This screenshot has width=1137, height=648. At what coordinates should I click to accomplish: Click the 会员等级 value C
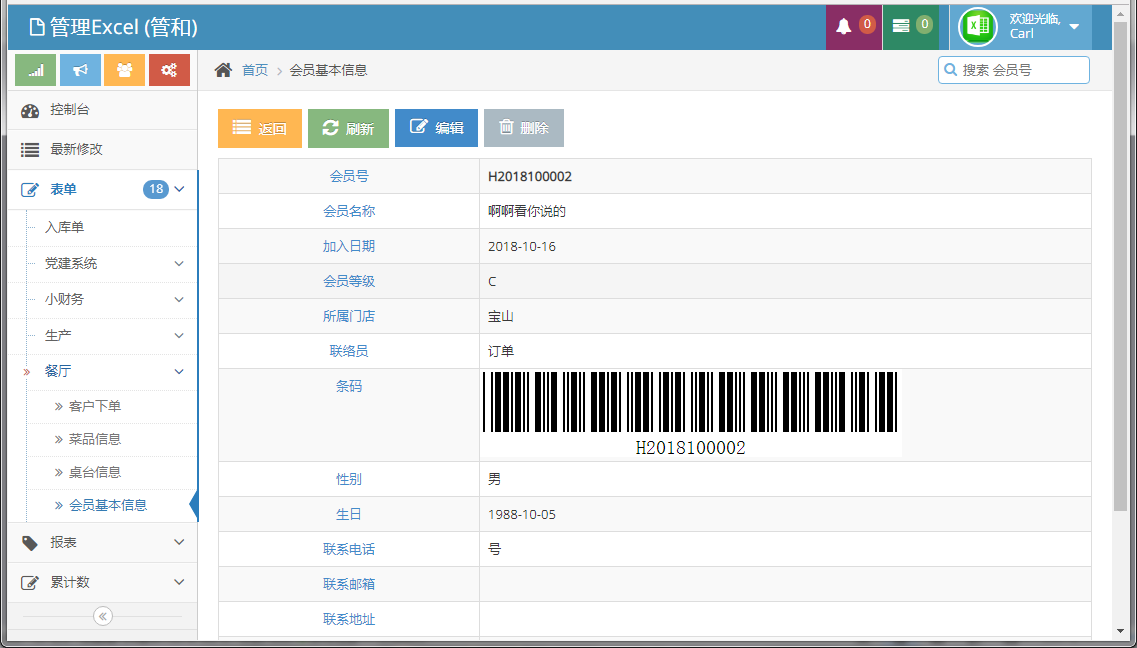coord(492,281)
